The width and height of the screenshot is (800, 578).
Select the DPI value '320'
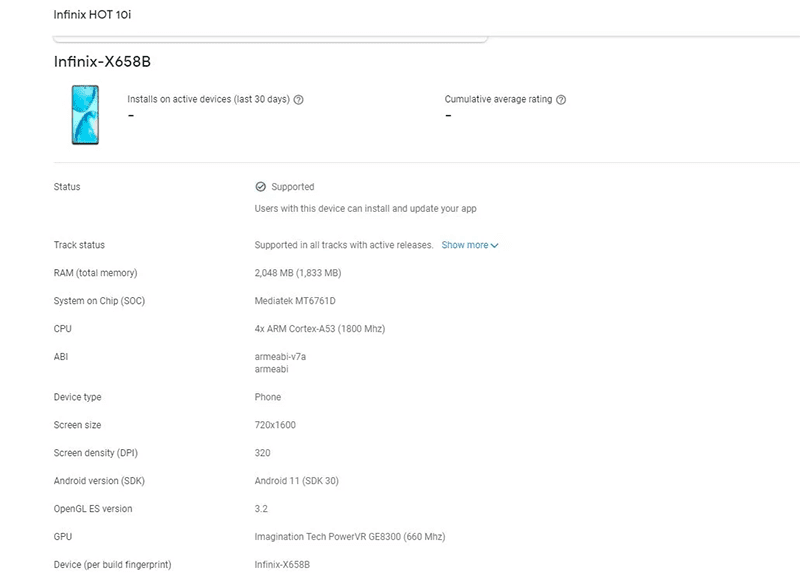[262, 453]
